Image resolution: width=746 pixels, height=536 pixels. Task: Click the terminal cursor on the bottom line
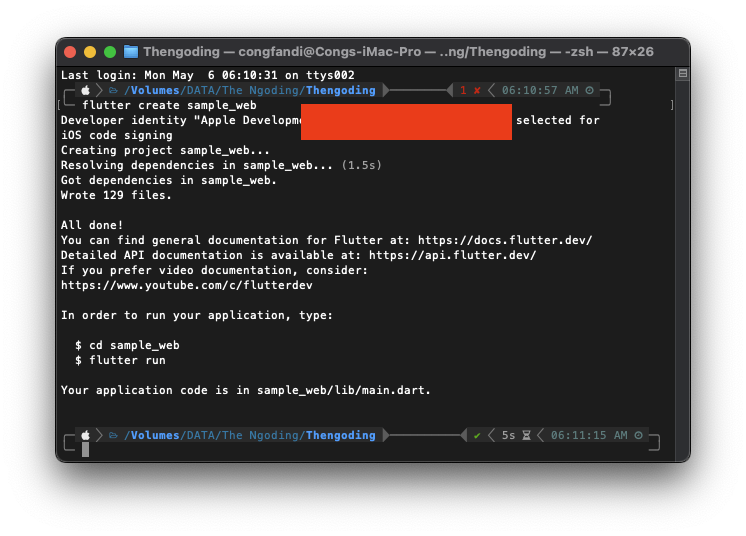86,450
